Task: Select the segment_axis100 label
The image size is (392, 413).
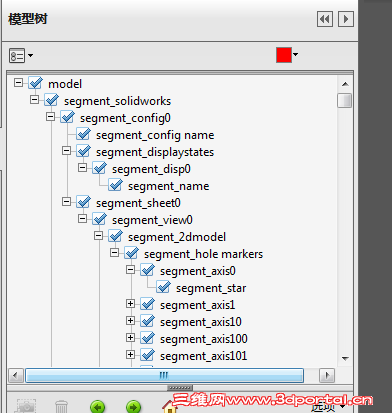Action: pos(204,339)
